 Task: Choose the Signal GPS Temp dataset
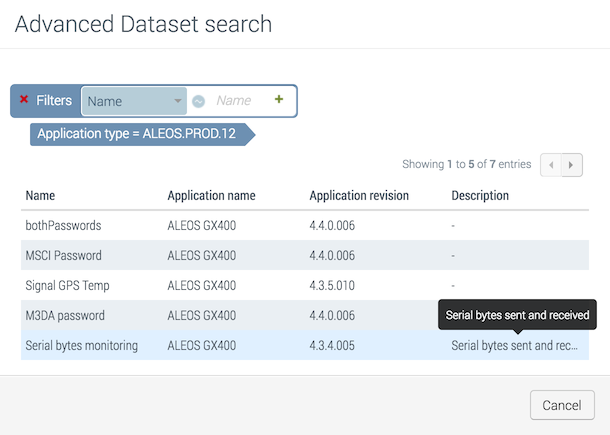pos(67,286)
